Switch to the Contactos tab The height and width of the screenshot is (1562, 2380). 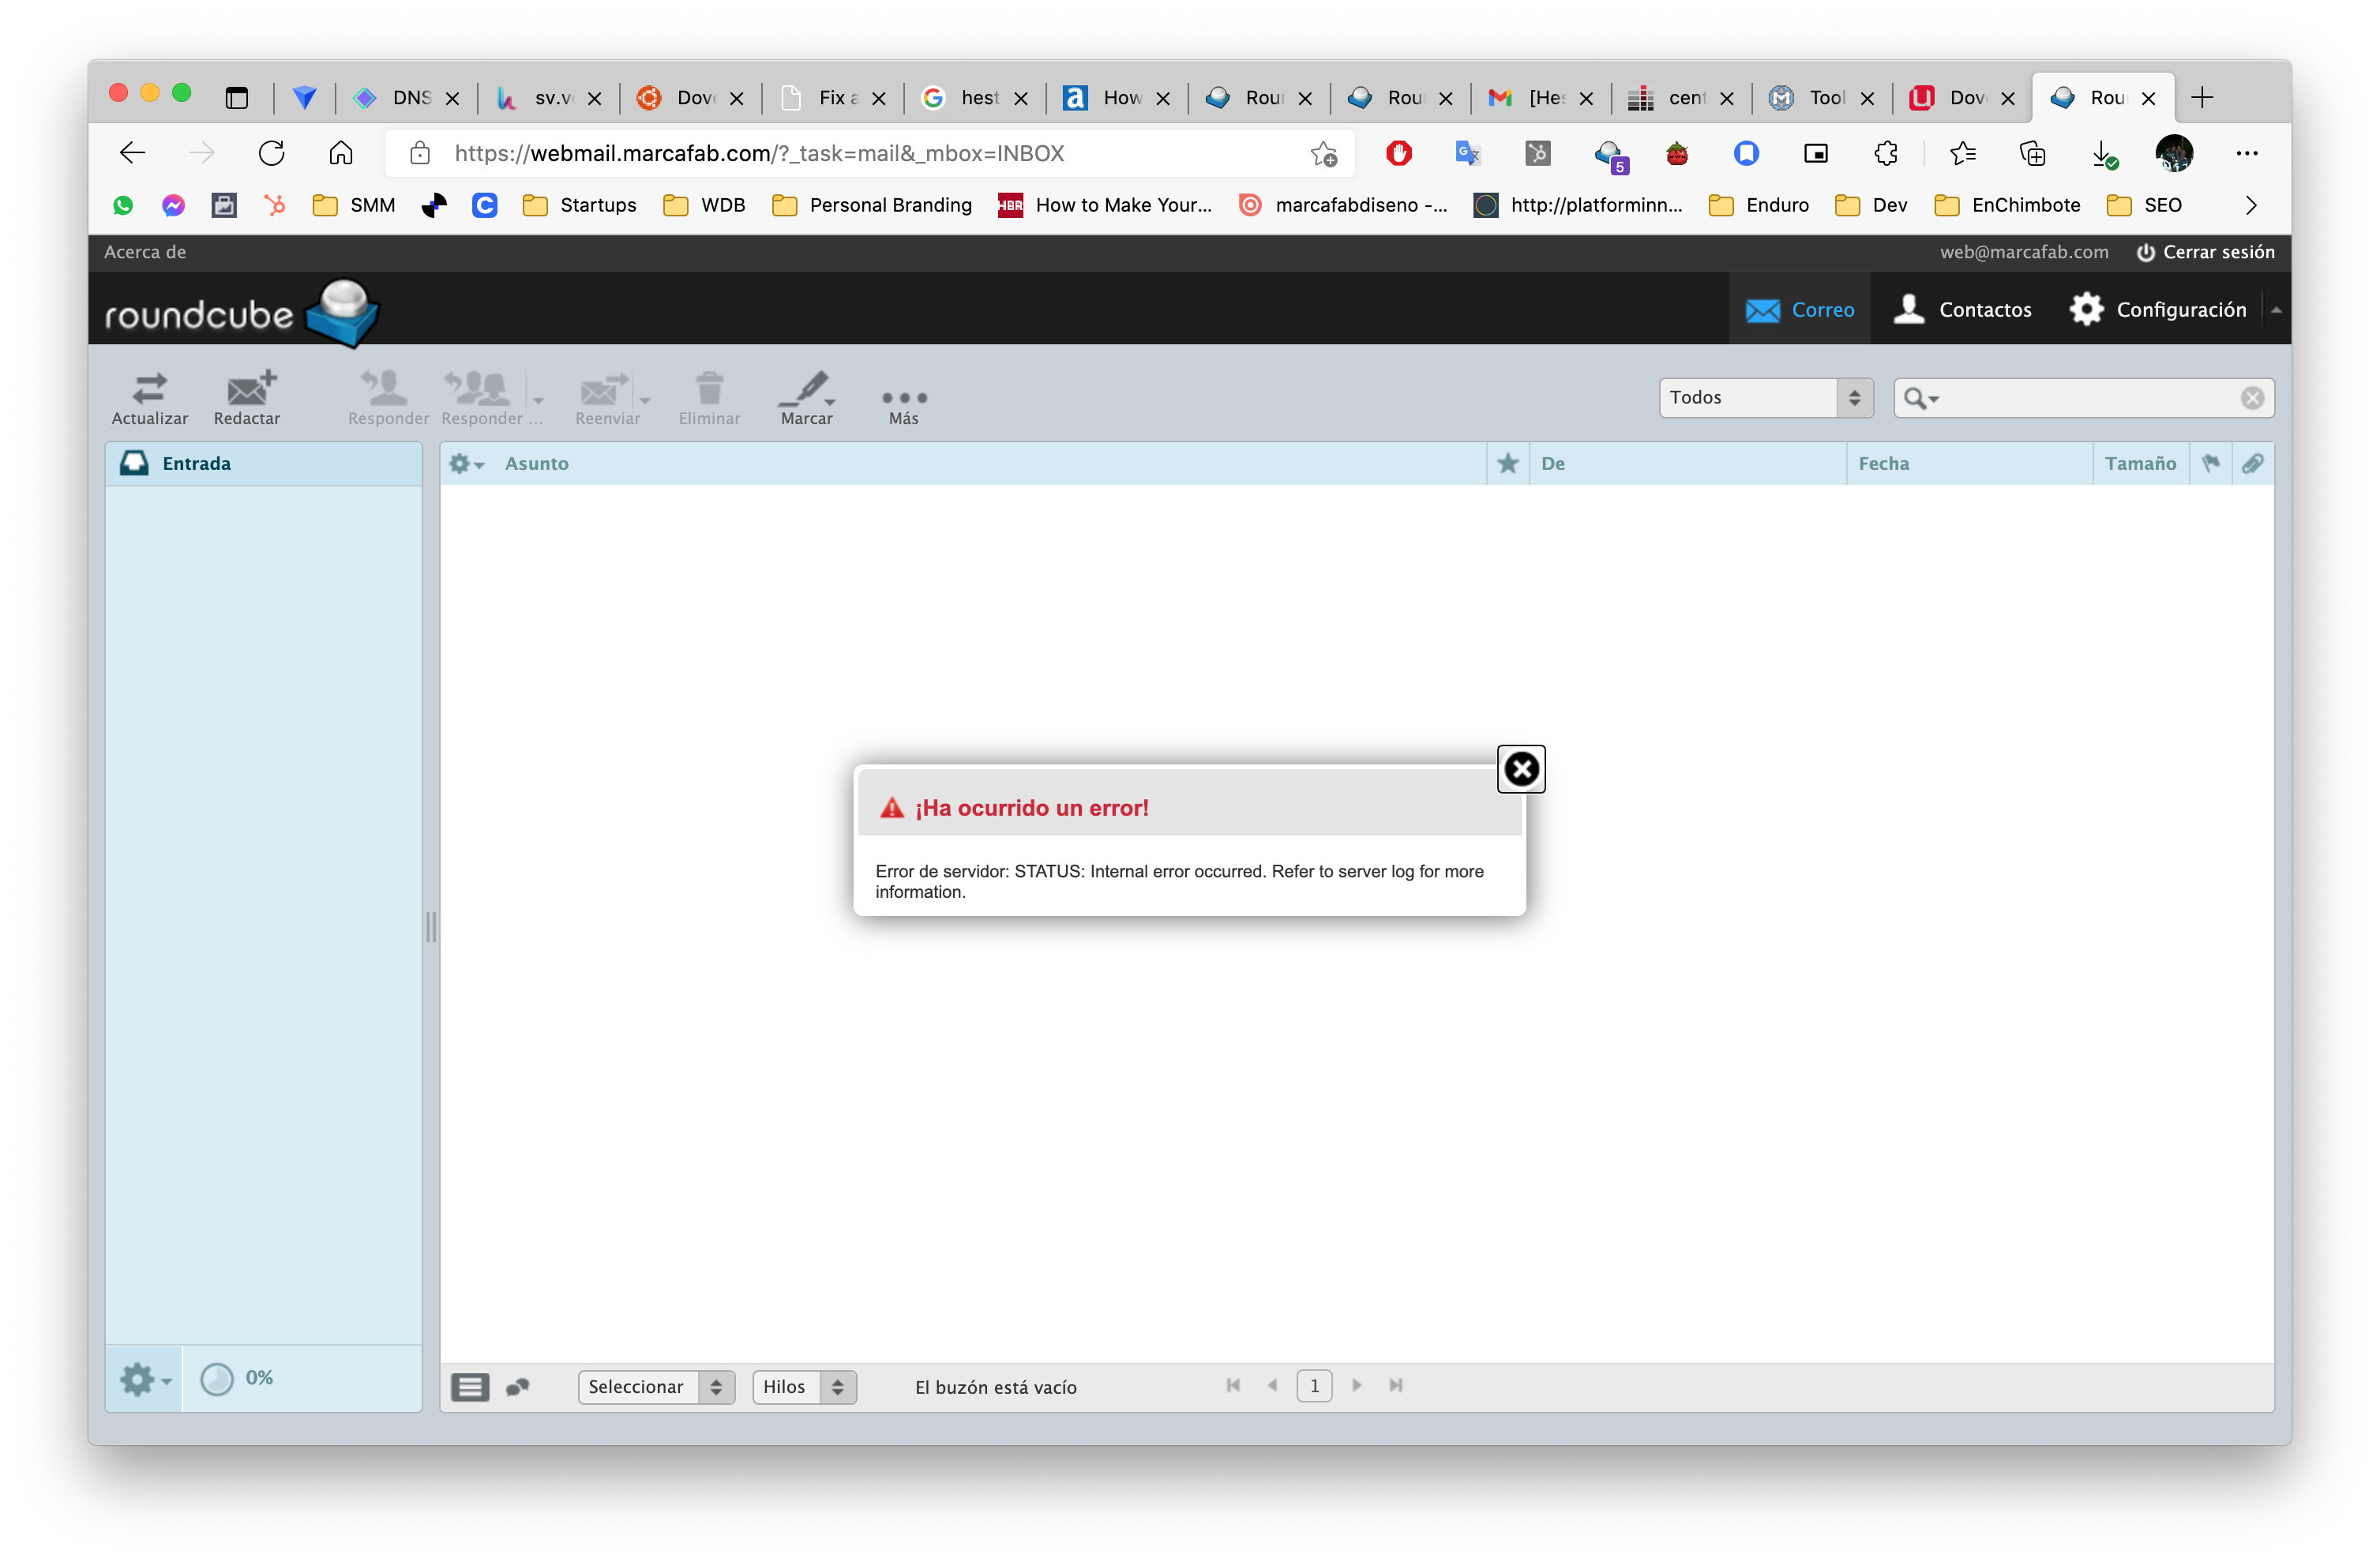pos(1963,309)
